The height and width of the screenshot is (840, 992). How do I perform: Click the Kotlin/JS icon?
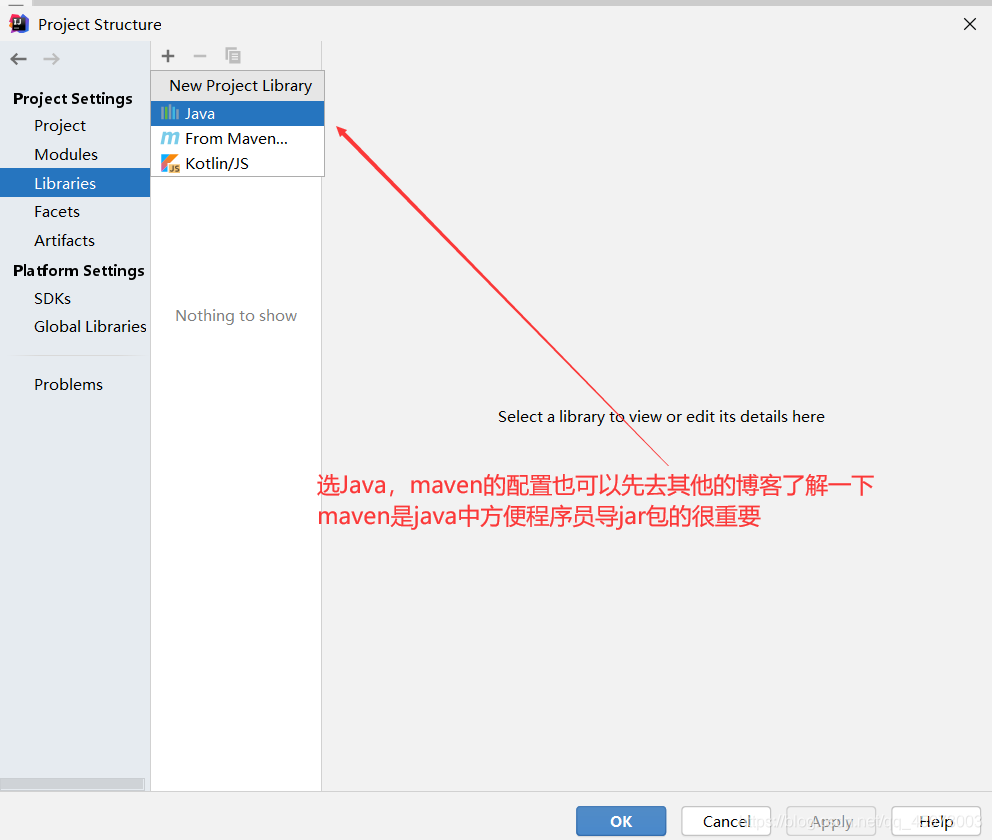tap(170, 163)
